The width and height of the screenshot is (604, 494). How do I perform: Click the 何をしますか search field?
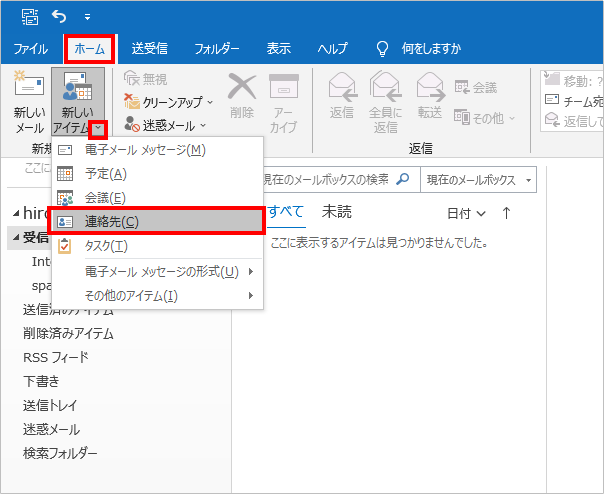pyautogui.click(x=431, y=49)
